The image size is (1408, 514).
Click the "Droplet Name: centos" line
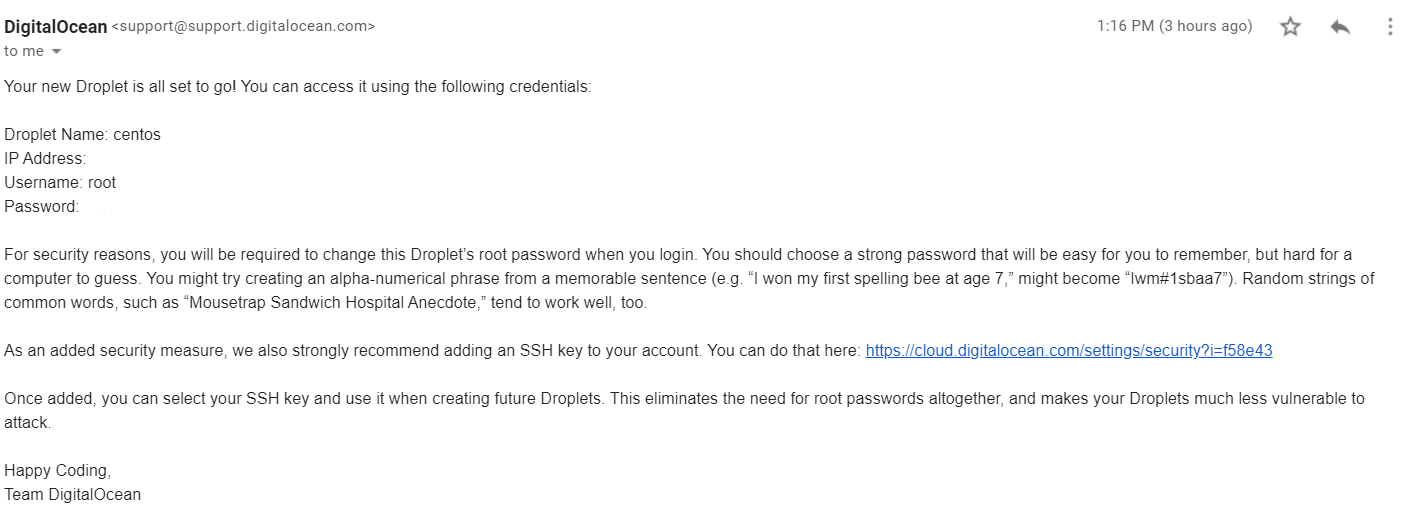click(82, 134)
